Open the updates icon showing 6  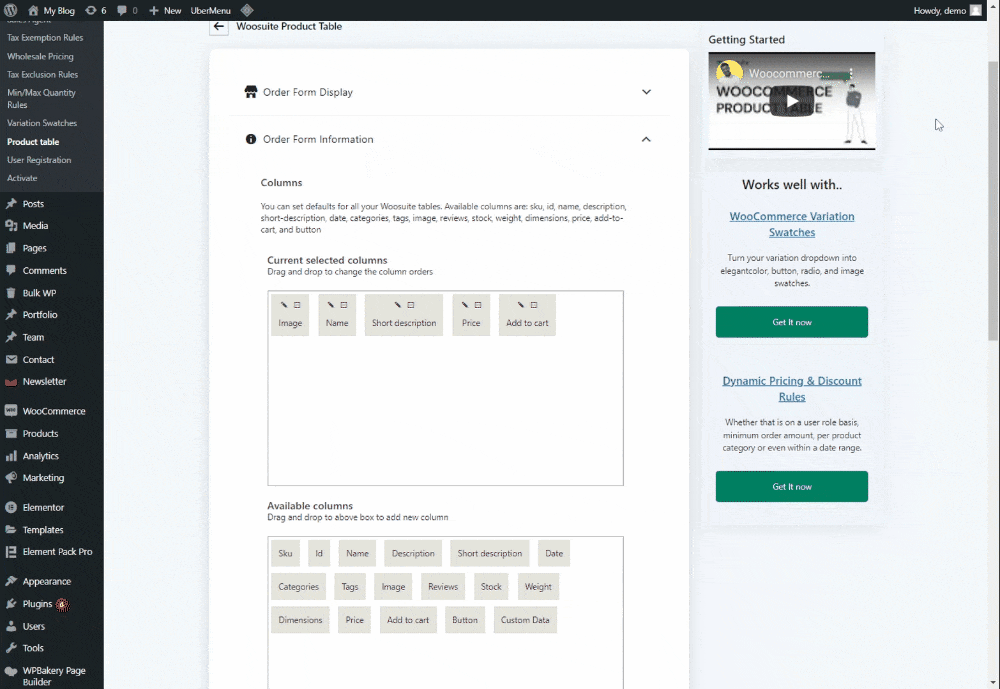96,10
